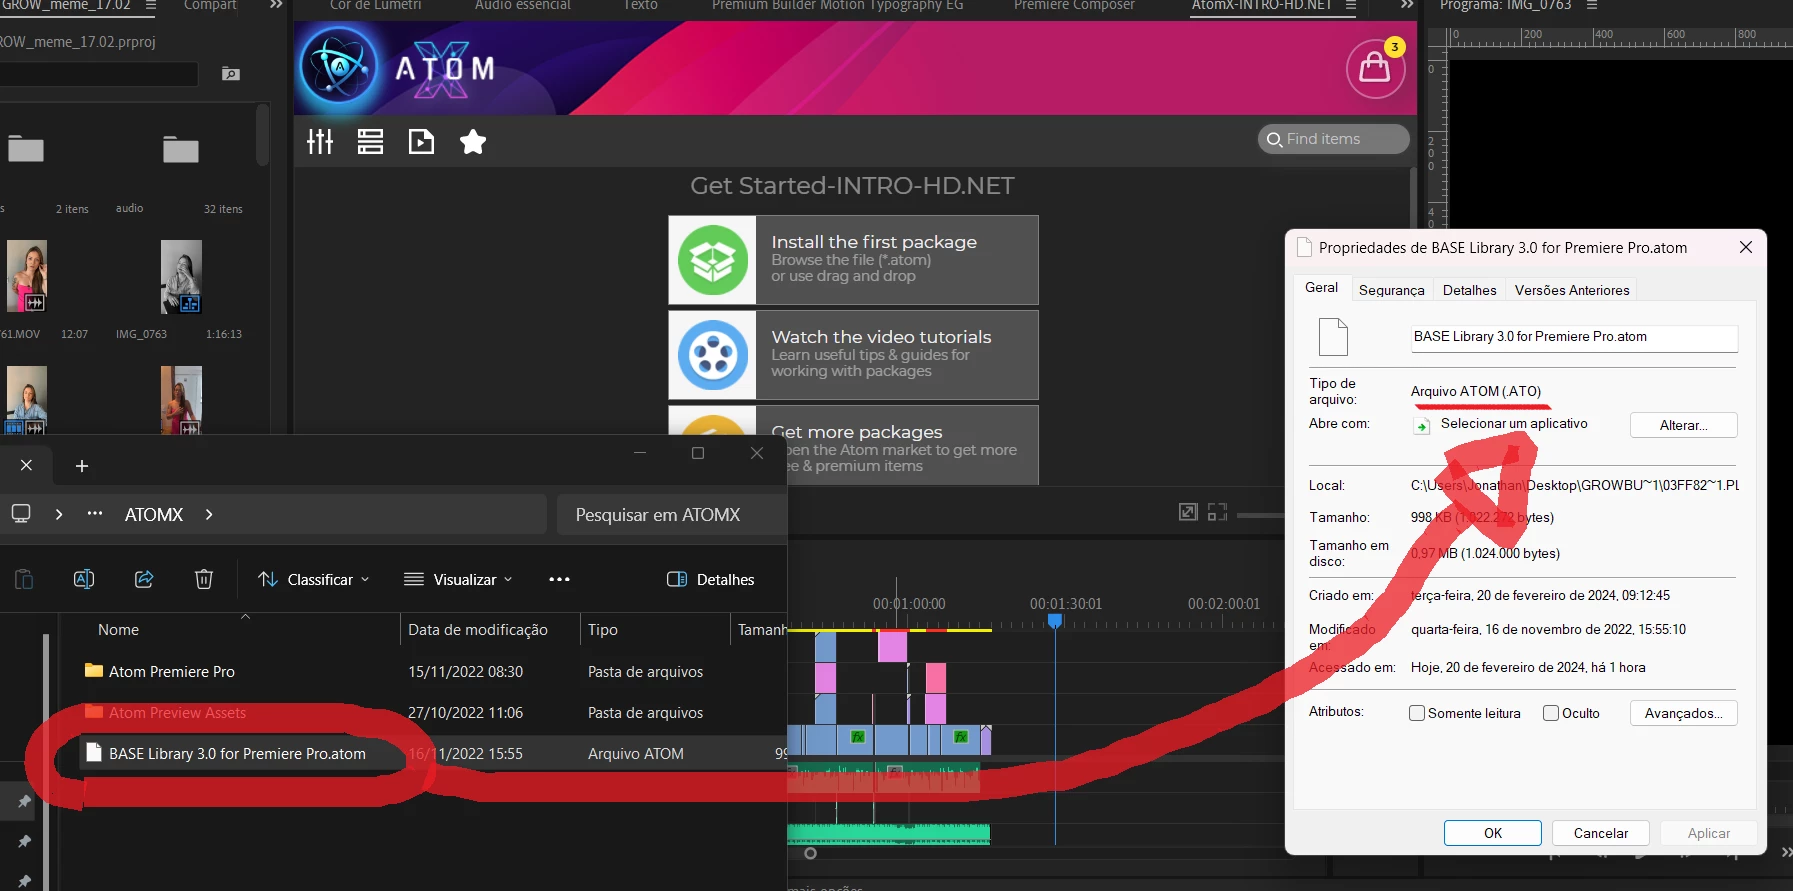The height and width of the screenshot is (891, 1793).
Task: Click the Pesquisar em ATOMX search box
Action: pos(672,514)
